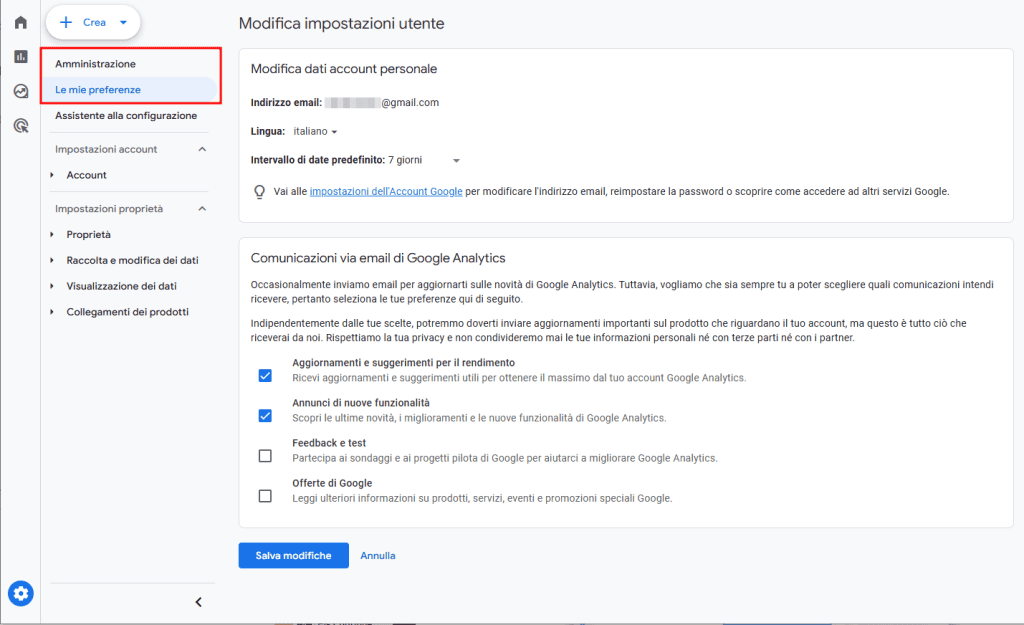
Task: Click the Modifica impostazioni utente heading
Action: (342, 24)
